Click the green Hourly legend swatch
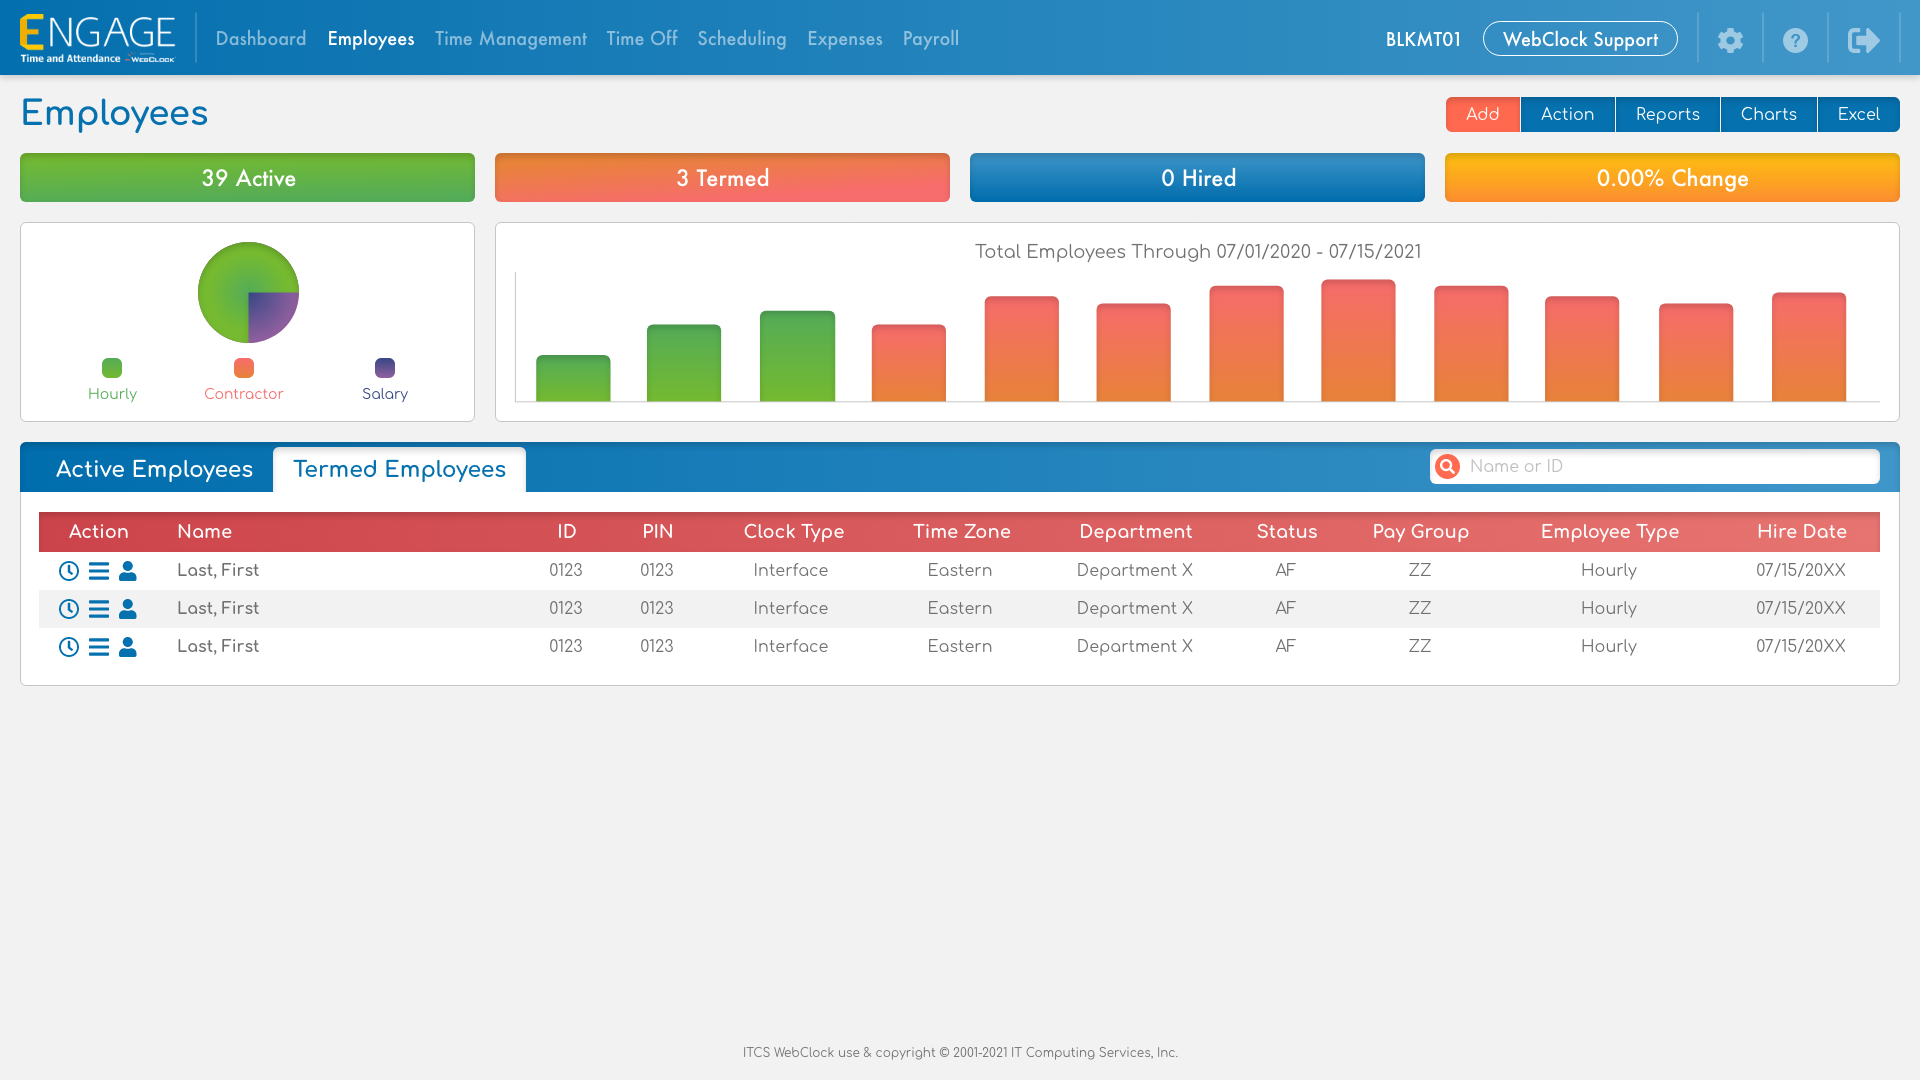Screen dimensions: 1920x1080 coord(112,368)
